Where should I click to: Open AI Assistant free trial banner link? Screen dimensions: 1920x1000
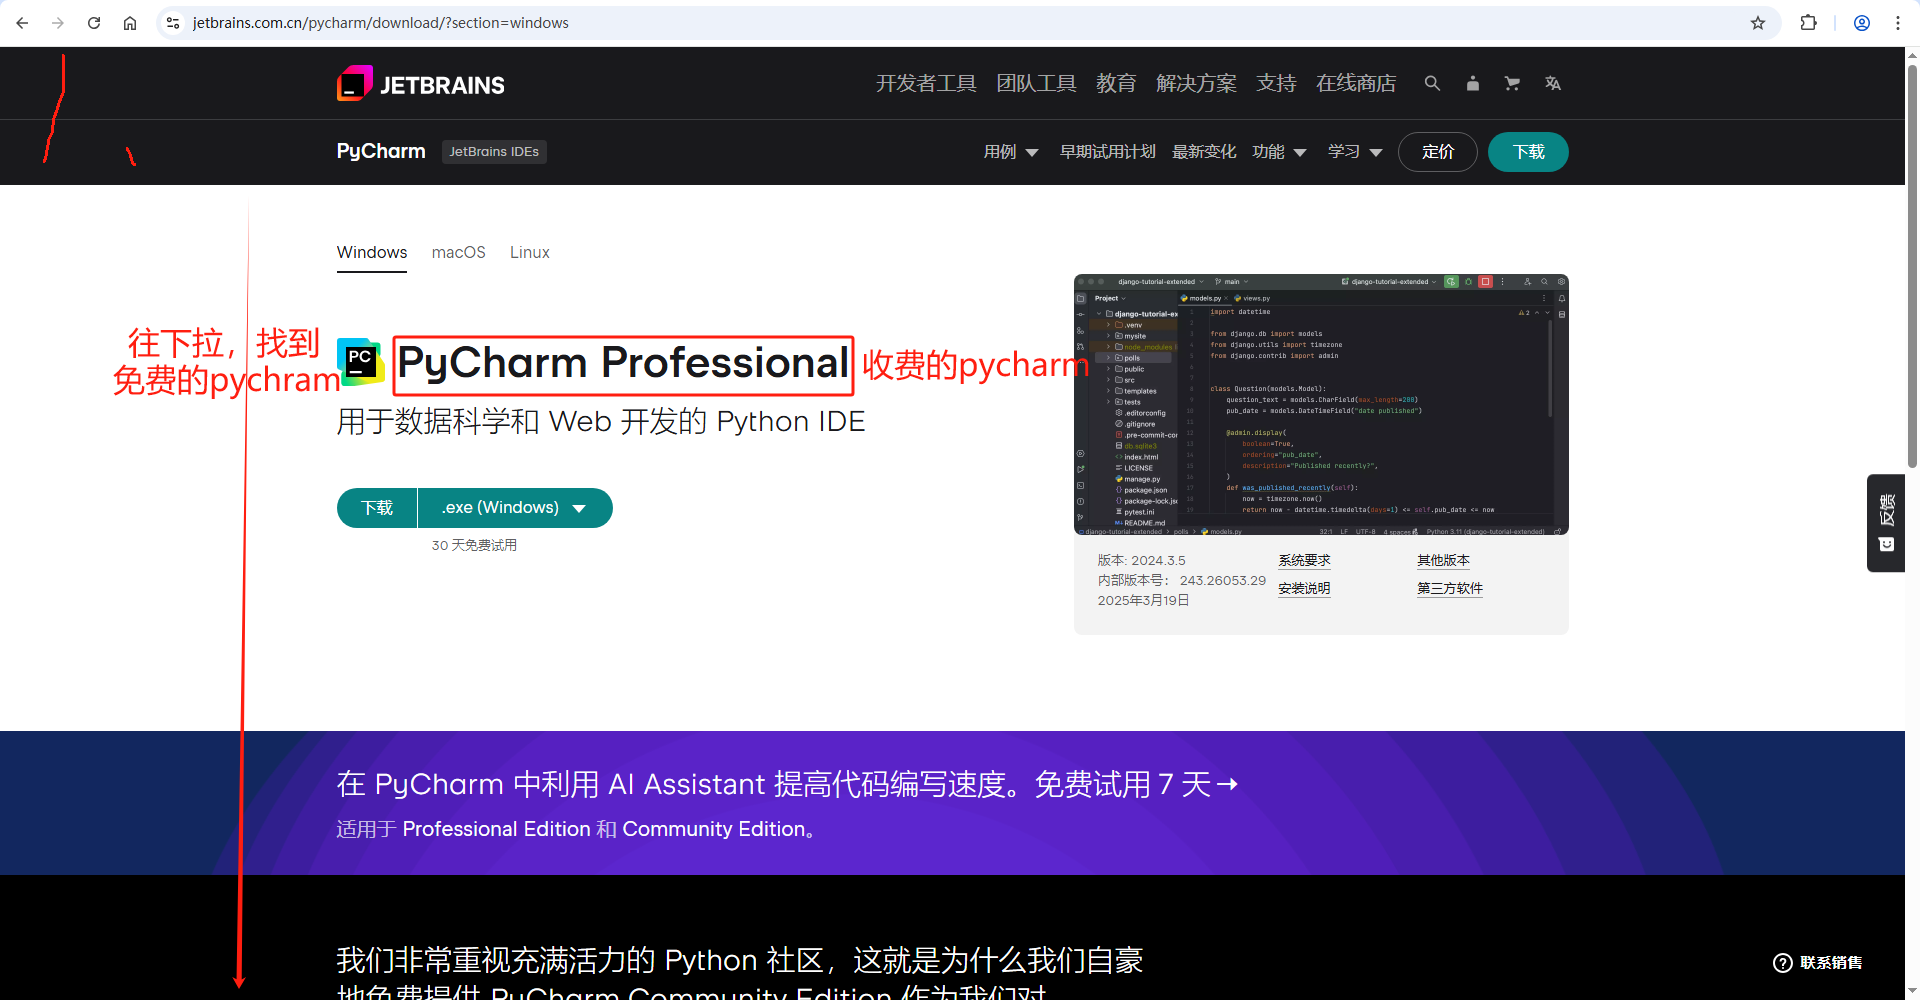click(x=788, y=784)
